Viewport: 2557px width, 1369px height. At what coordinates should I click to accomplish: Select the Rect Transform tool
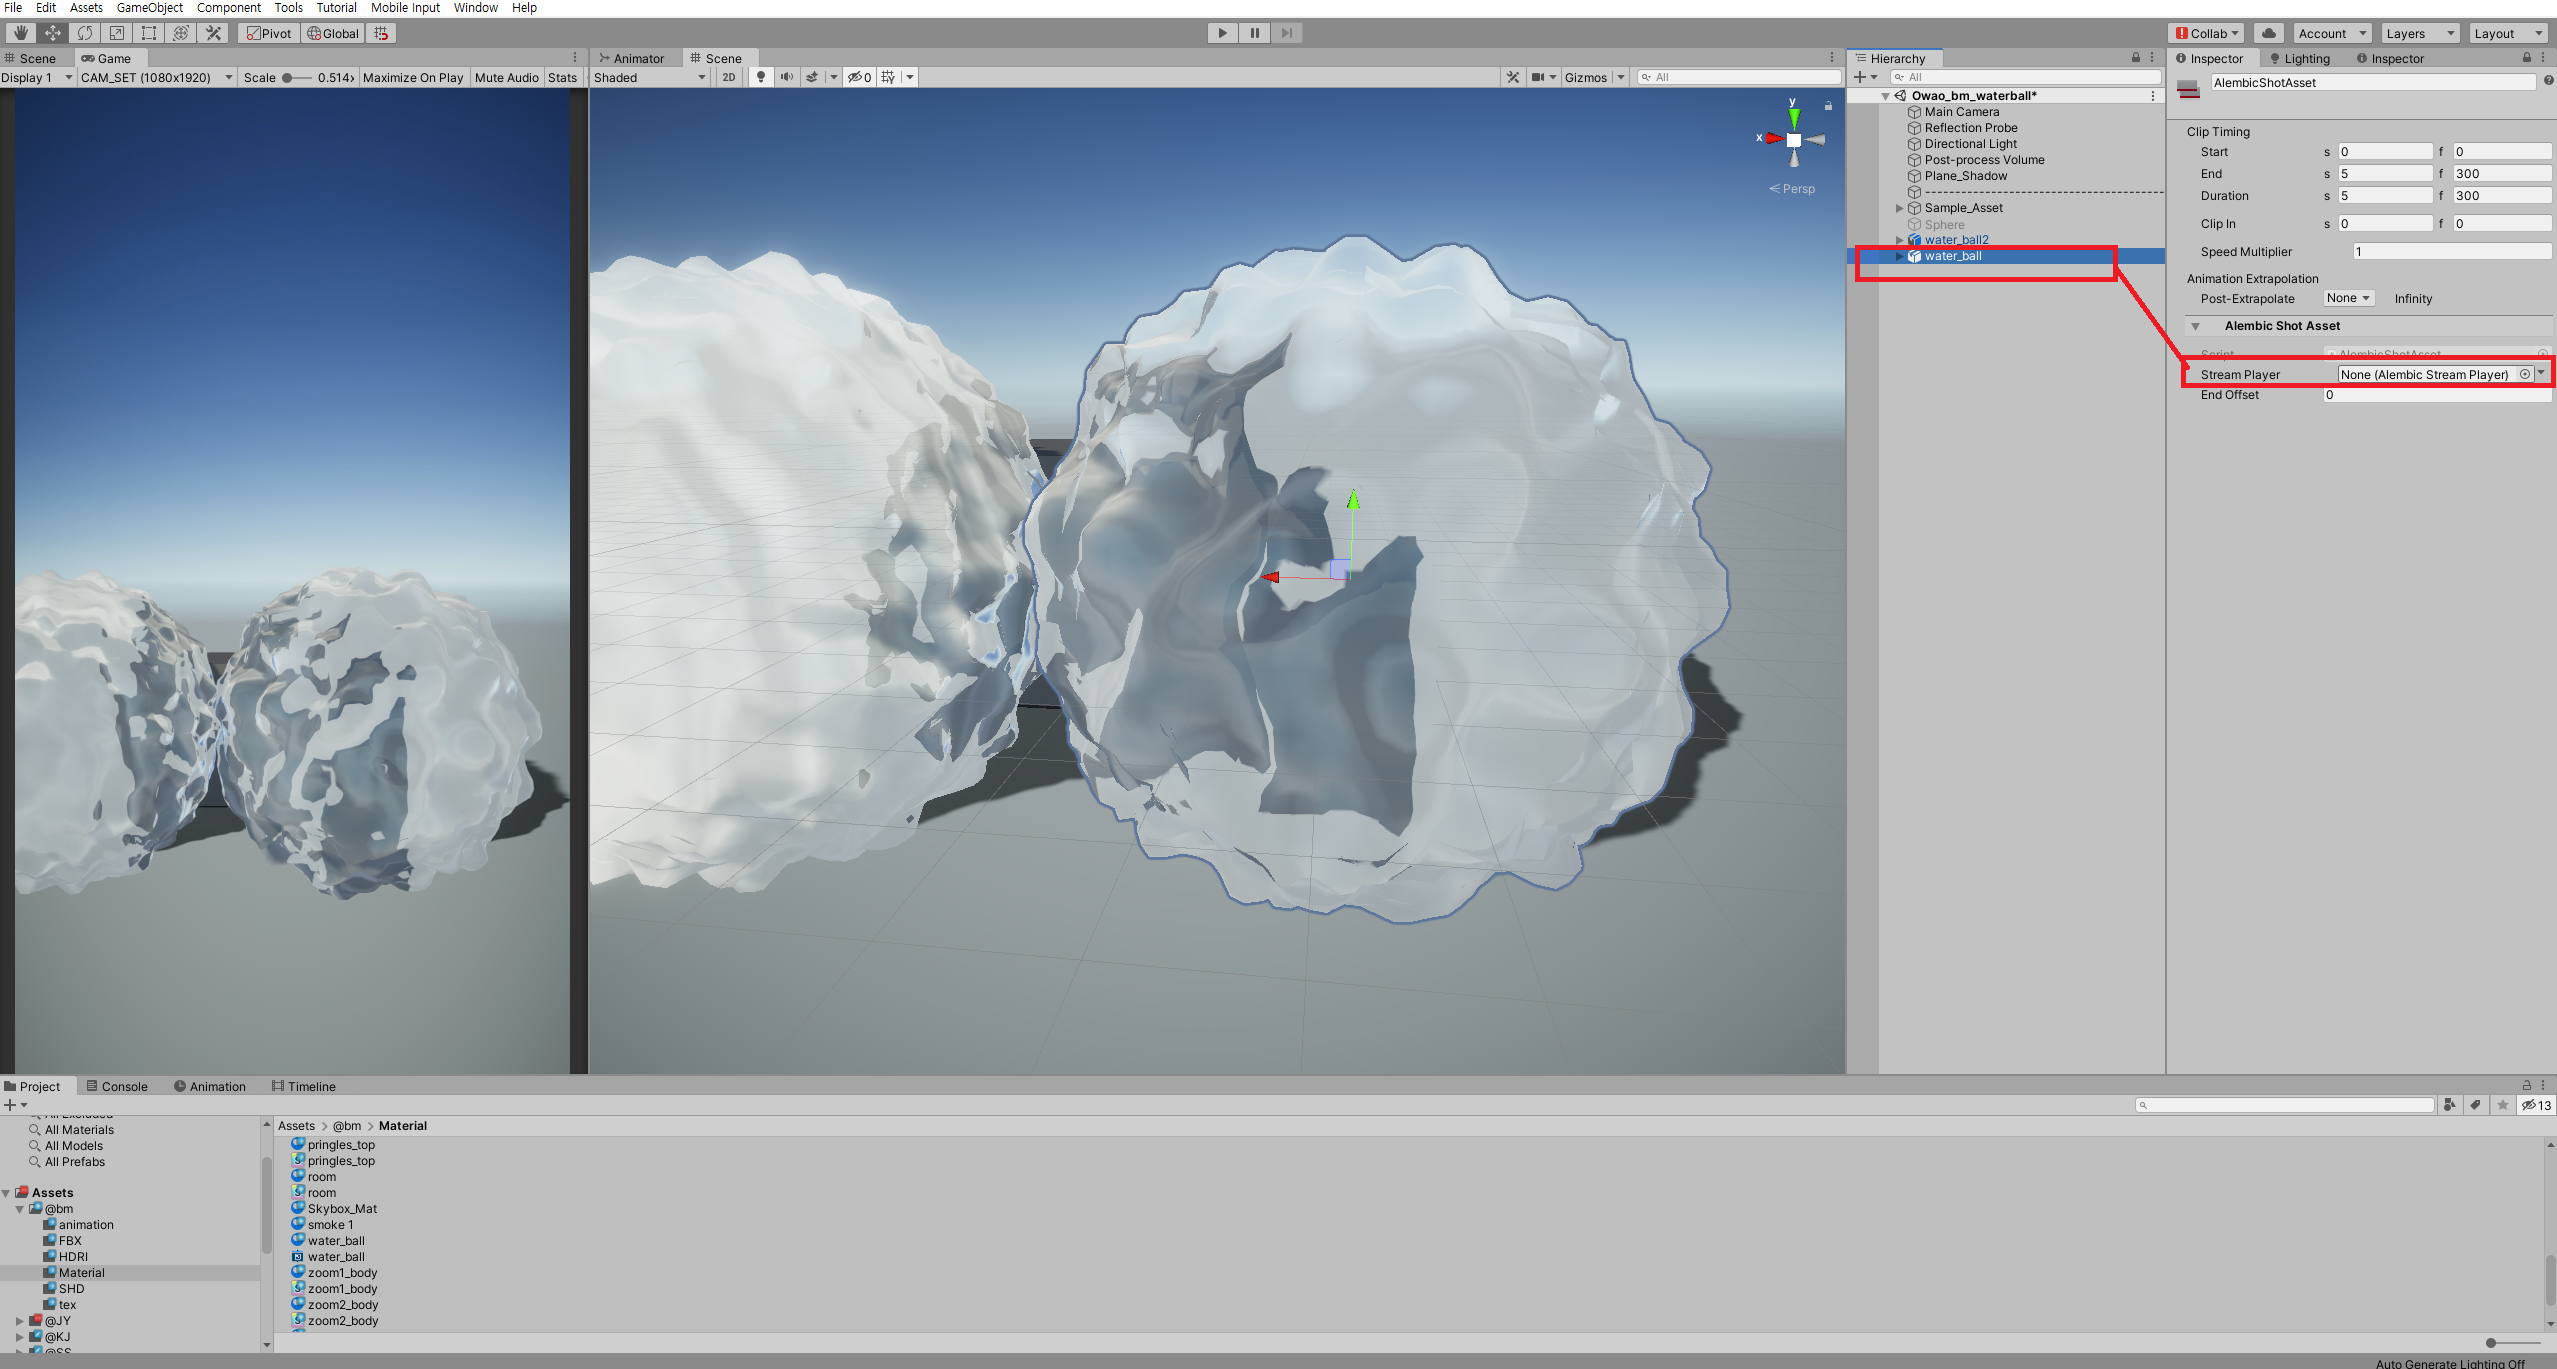(149, 33)
